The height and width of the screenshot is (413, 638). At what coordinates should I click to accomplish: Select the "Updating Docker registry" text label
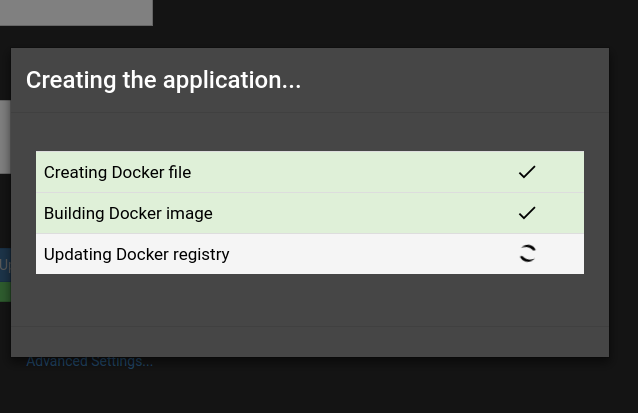[136, 254]
